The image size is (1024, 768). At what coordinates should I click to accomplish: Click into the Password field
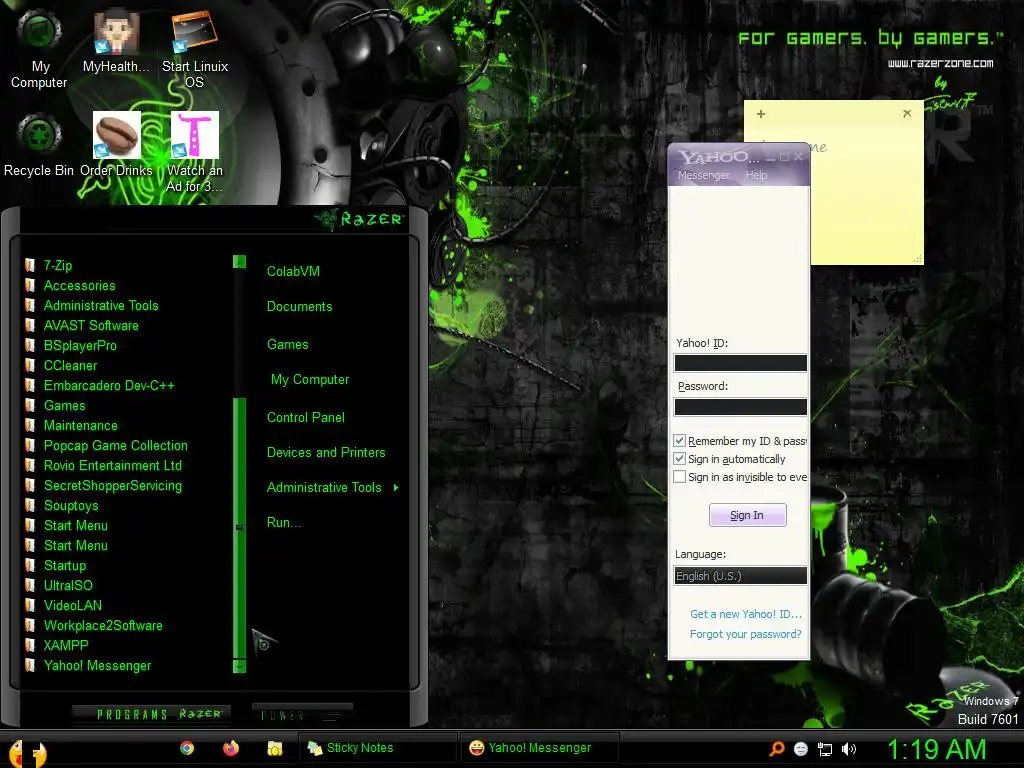[x=741, y=407]
